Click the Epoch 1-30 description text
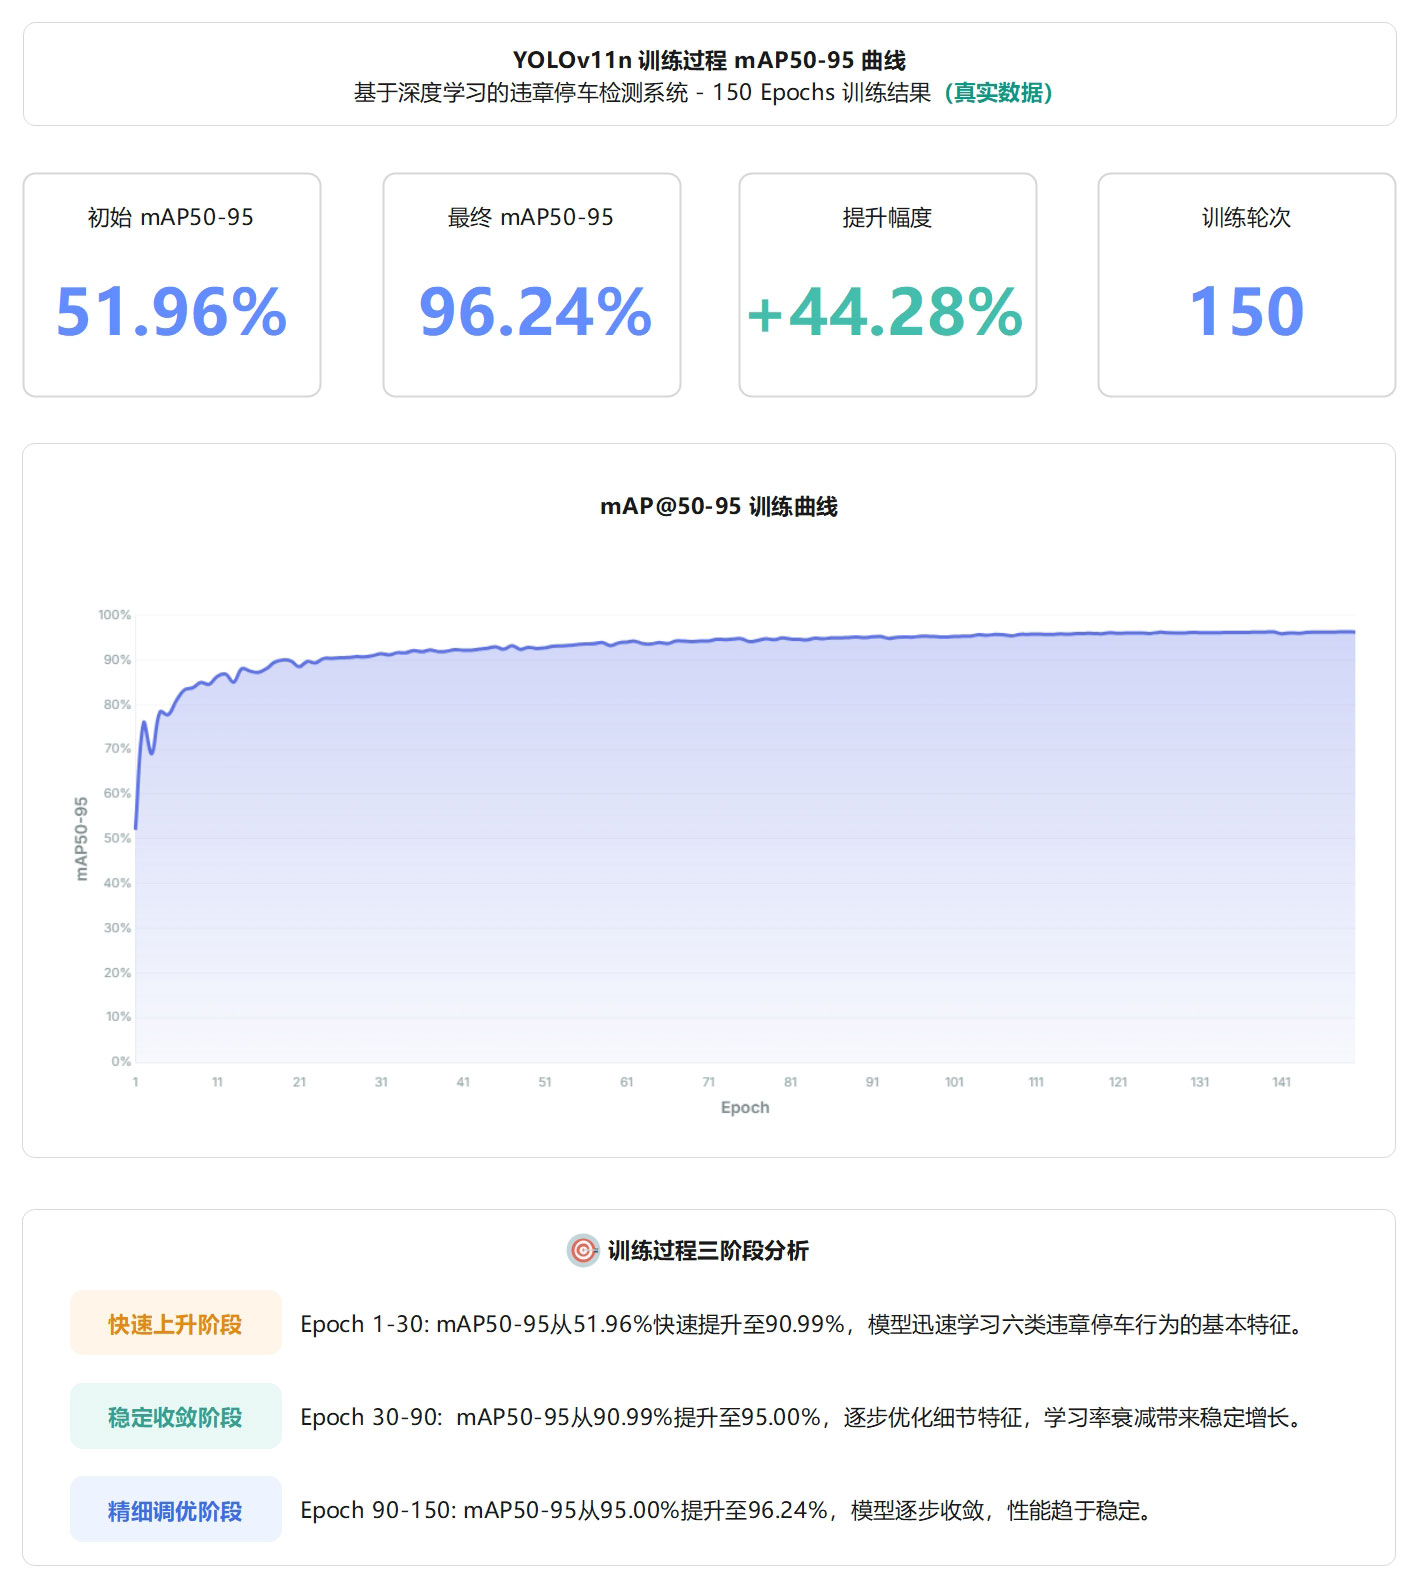The image size is (1415, 1582). click(804, 1324)
